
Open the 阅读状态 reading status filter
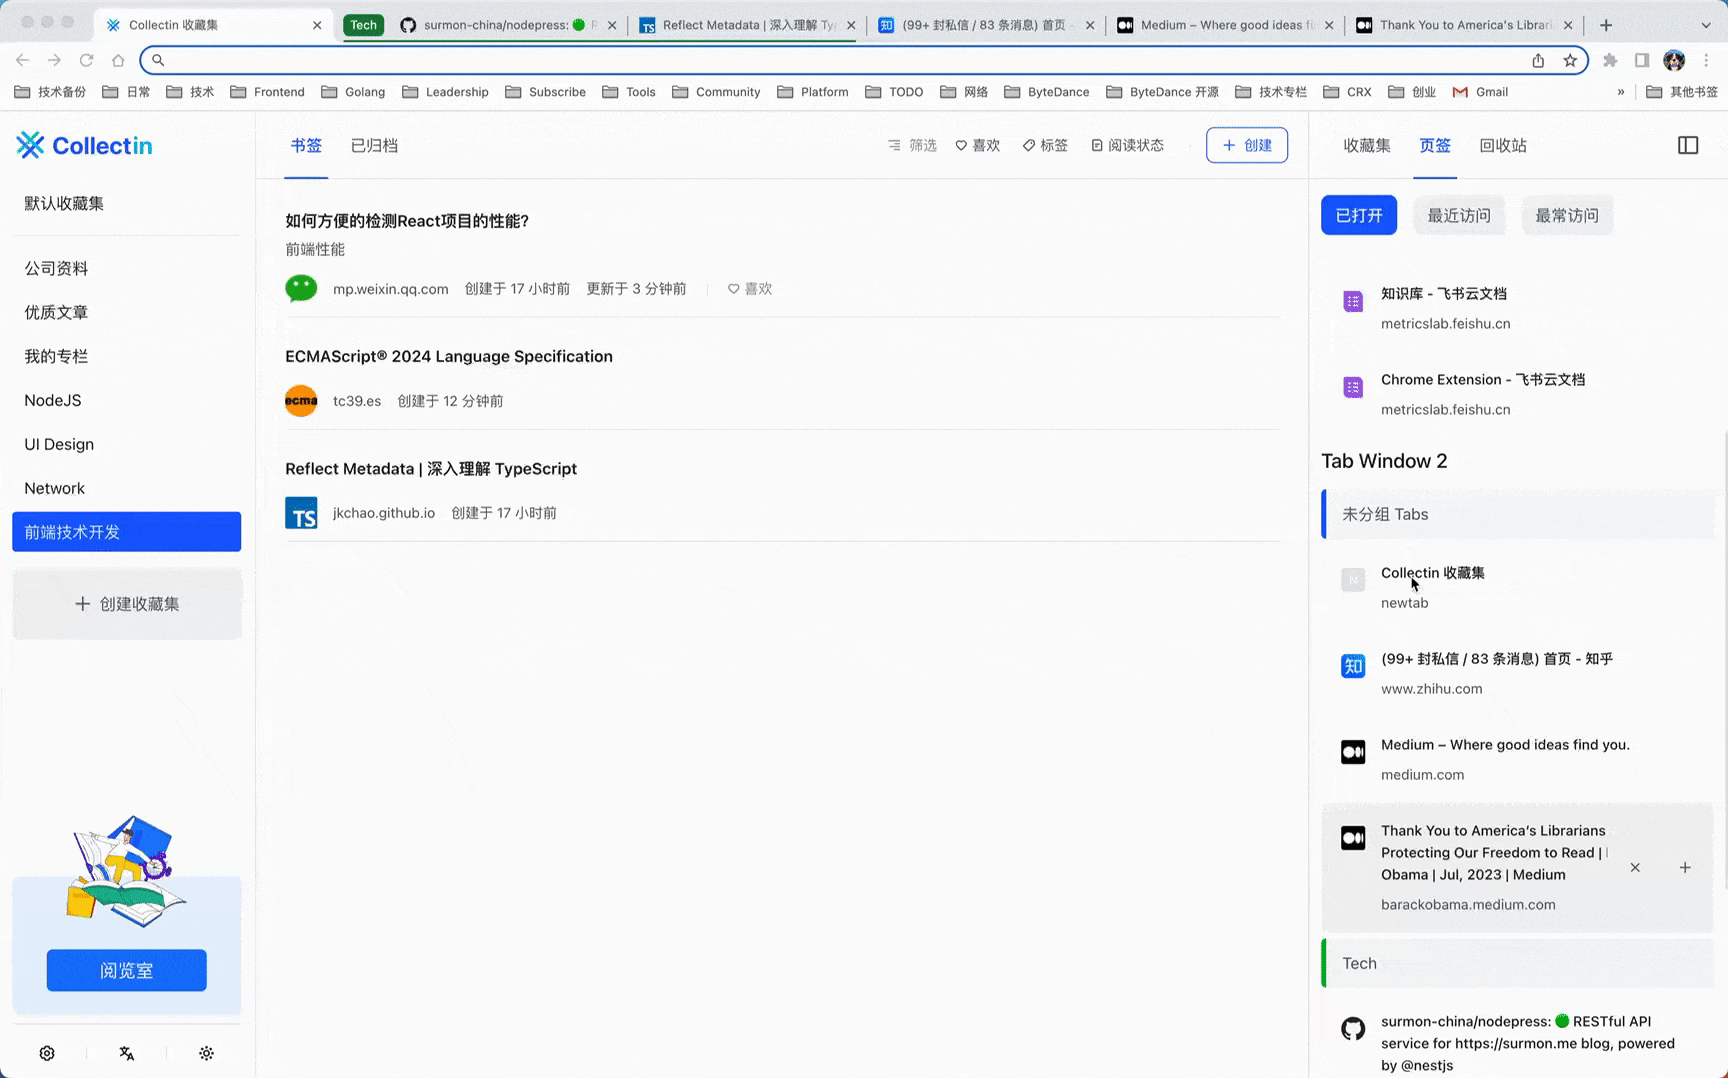click(1127, 145)
